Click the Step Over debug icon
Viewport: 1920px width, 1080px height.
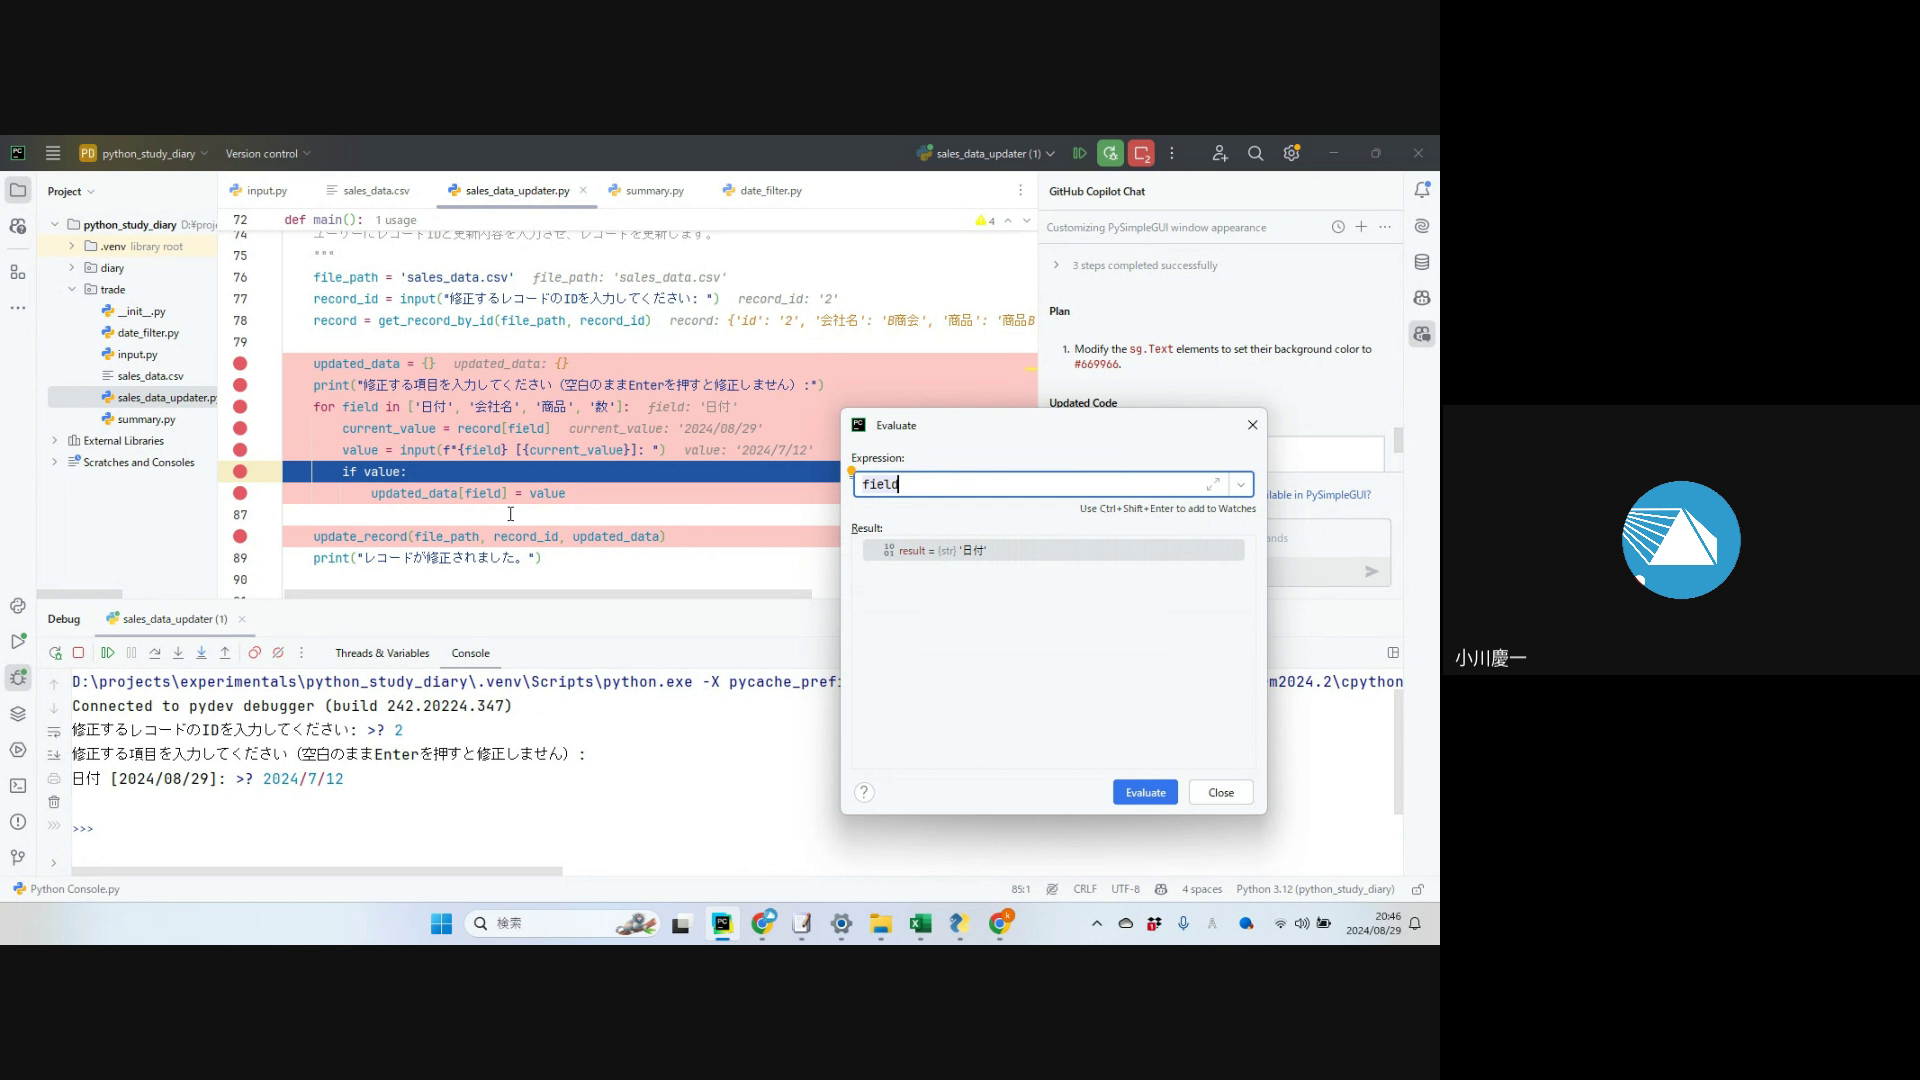(x=155, y=653)
